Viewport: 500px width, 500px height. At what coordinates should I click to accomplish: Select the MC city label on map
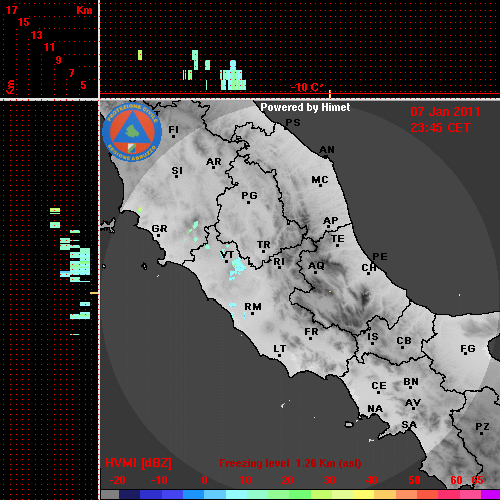tap(320, 180)
